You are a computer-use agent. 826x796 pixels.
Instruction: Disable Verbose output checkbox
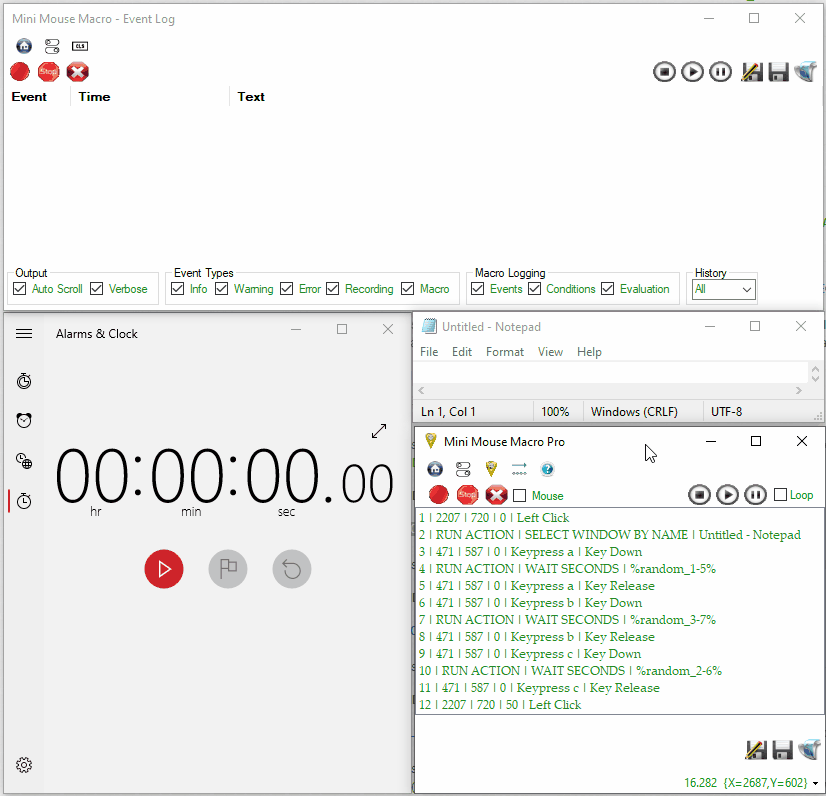97,289
